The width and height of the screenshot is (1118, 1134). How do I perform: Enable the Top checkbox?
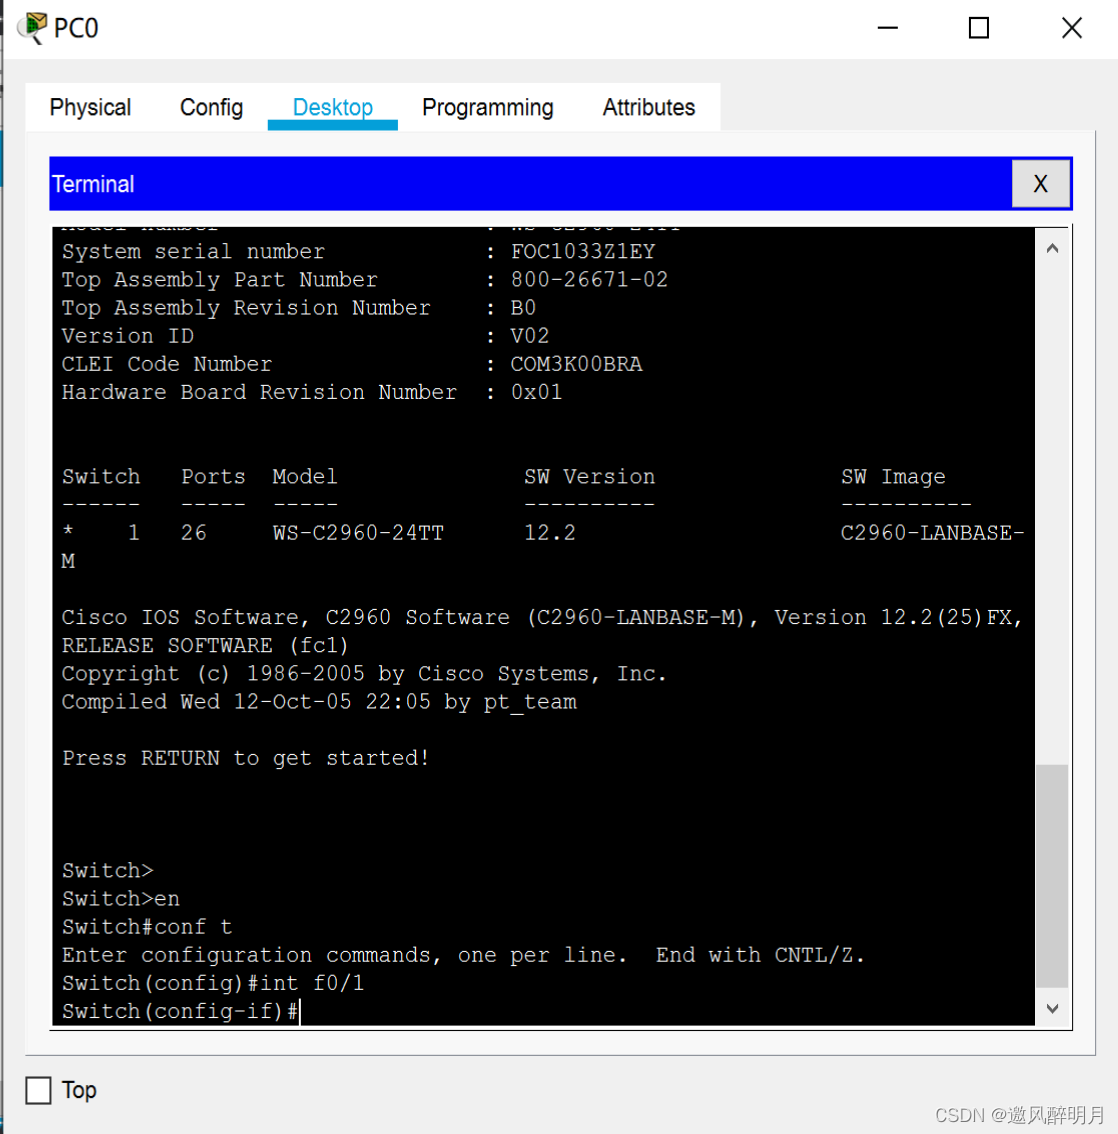tap(38, 1090)
